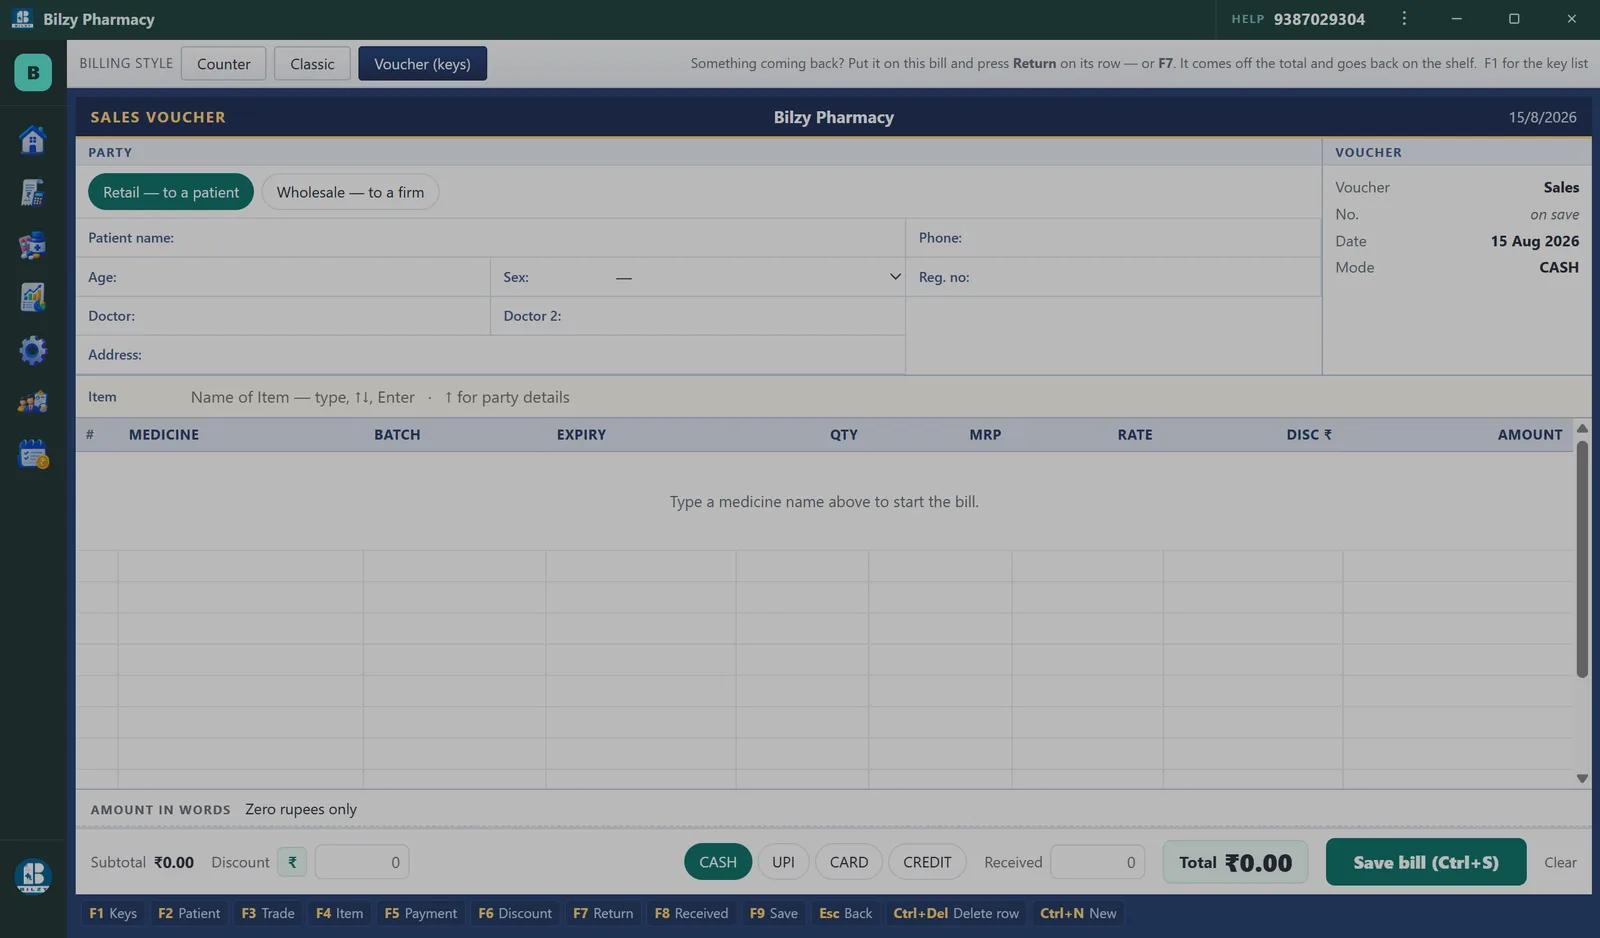1600x938 pixels.
Task: Focus the Doctor 2 field
Action: tap(698, 316)
